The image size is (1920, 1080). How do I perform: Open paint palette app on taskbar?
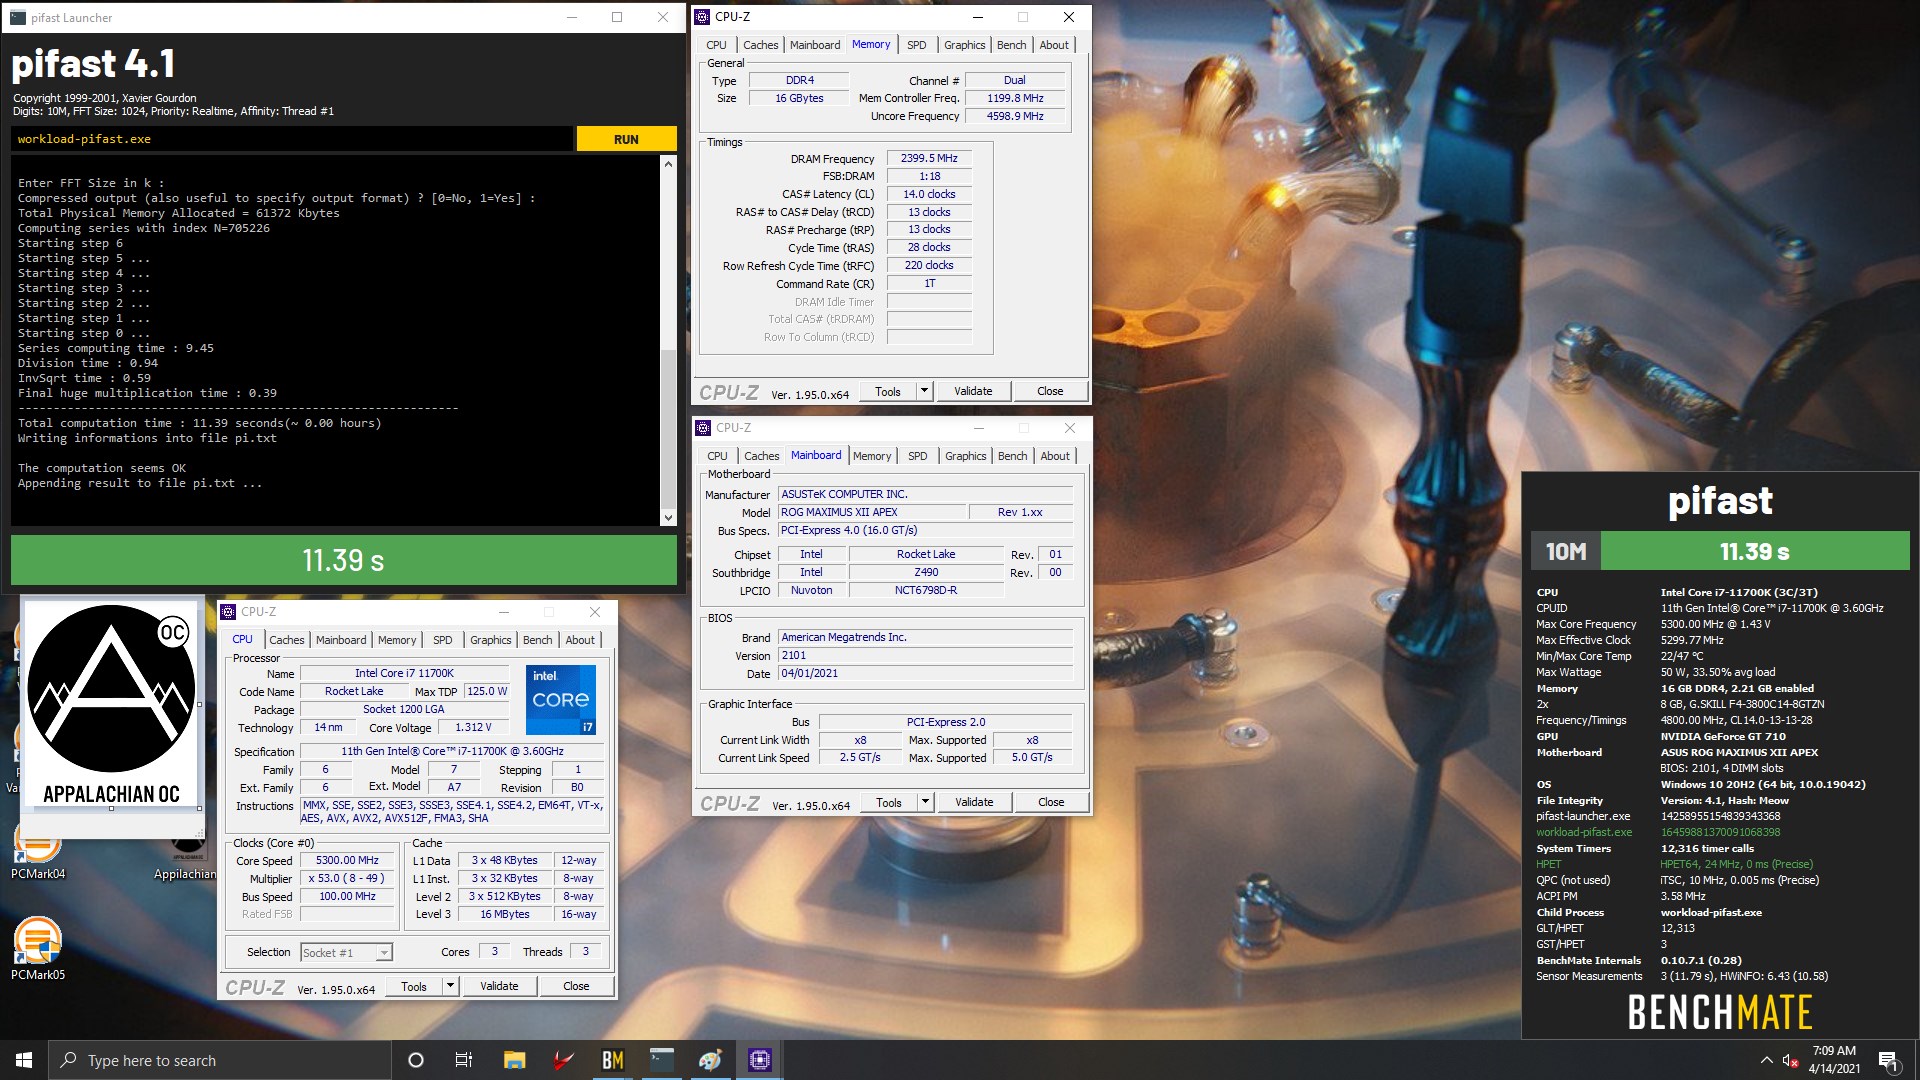[x=710, y=1060]
